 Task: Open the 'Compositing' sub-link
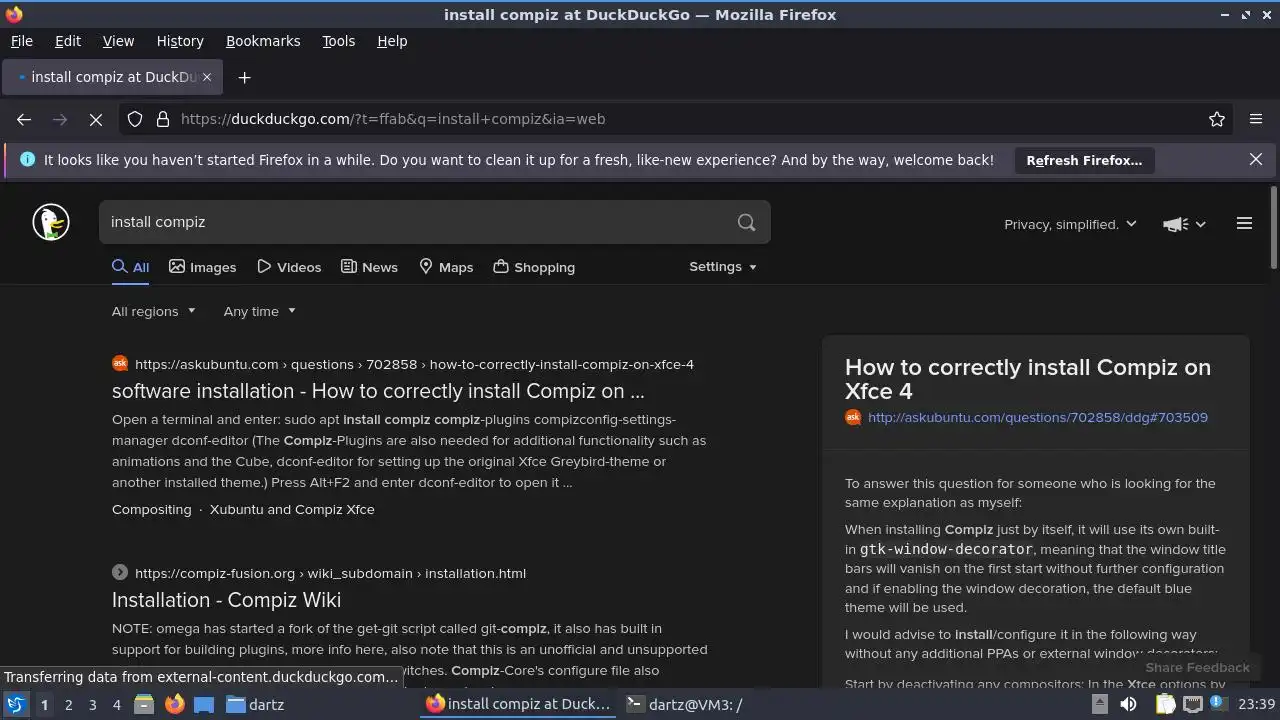click(x=151, y=509)
